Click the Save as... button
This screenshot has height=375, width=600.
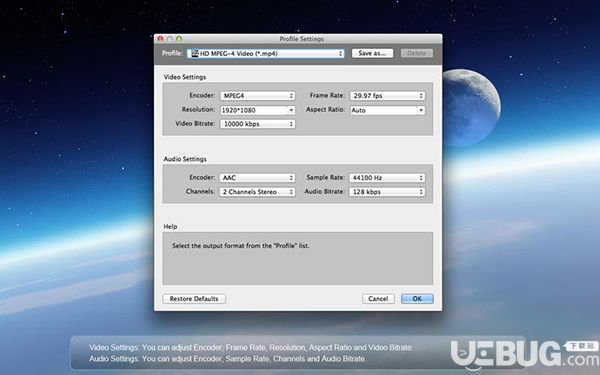(372, 53)
